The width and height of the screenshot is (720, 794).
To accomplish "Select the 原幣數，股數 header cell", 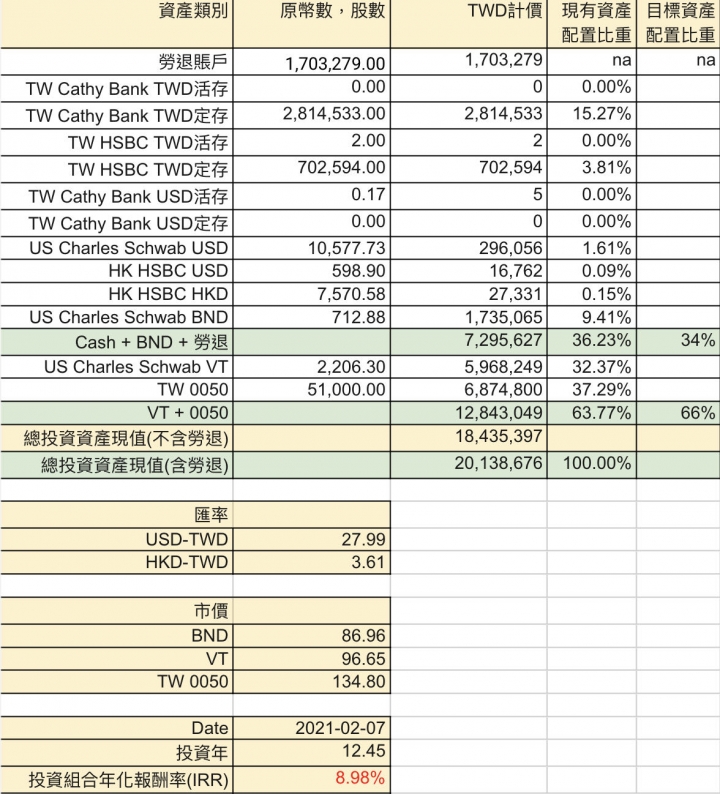I will (x=311, y=24).
